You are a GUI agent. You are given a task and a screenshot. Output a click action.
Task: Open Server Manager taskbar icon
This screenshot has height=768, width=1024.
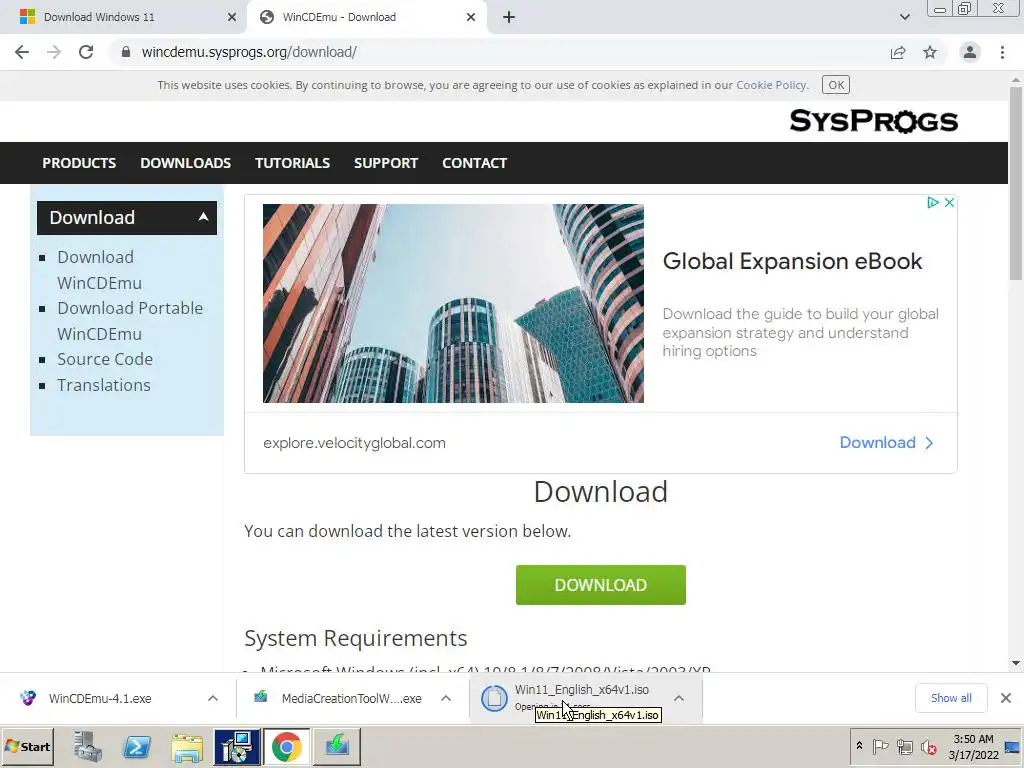coord(88,746)
